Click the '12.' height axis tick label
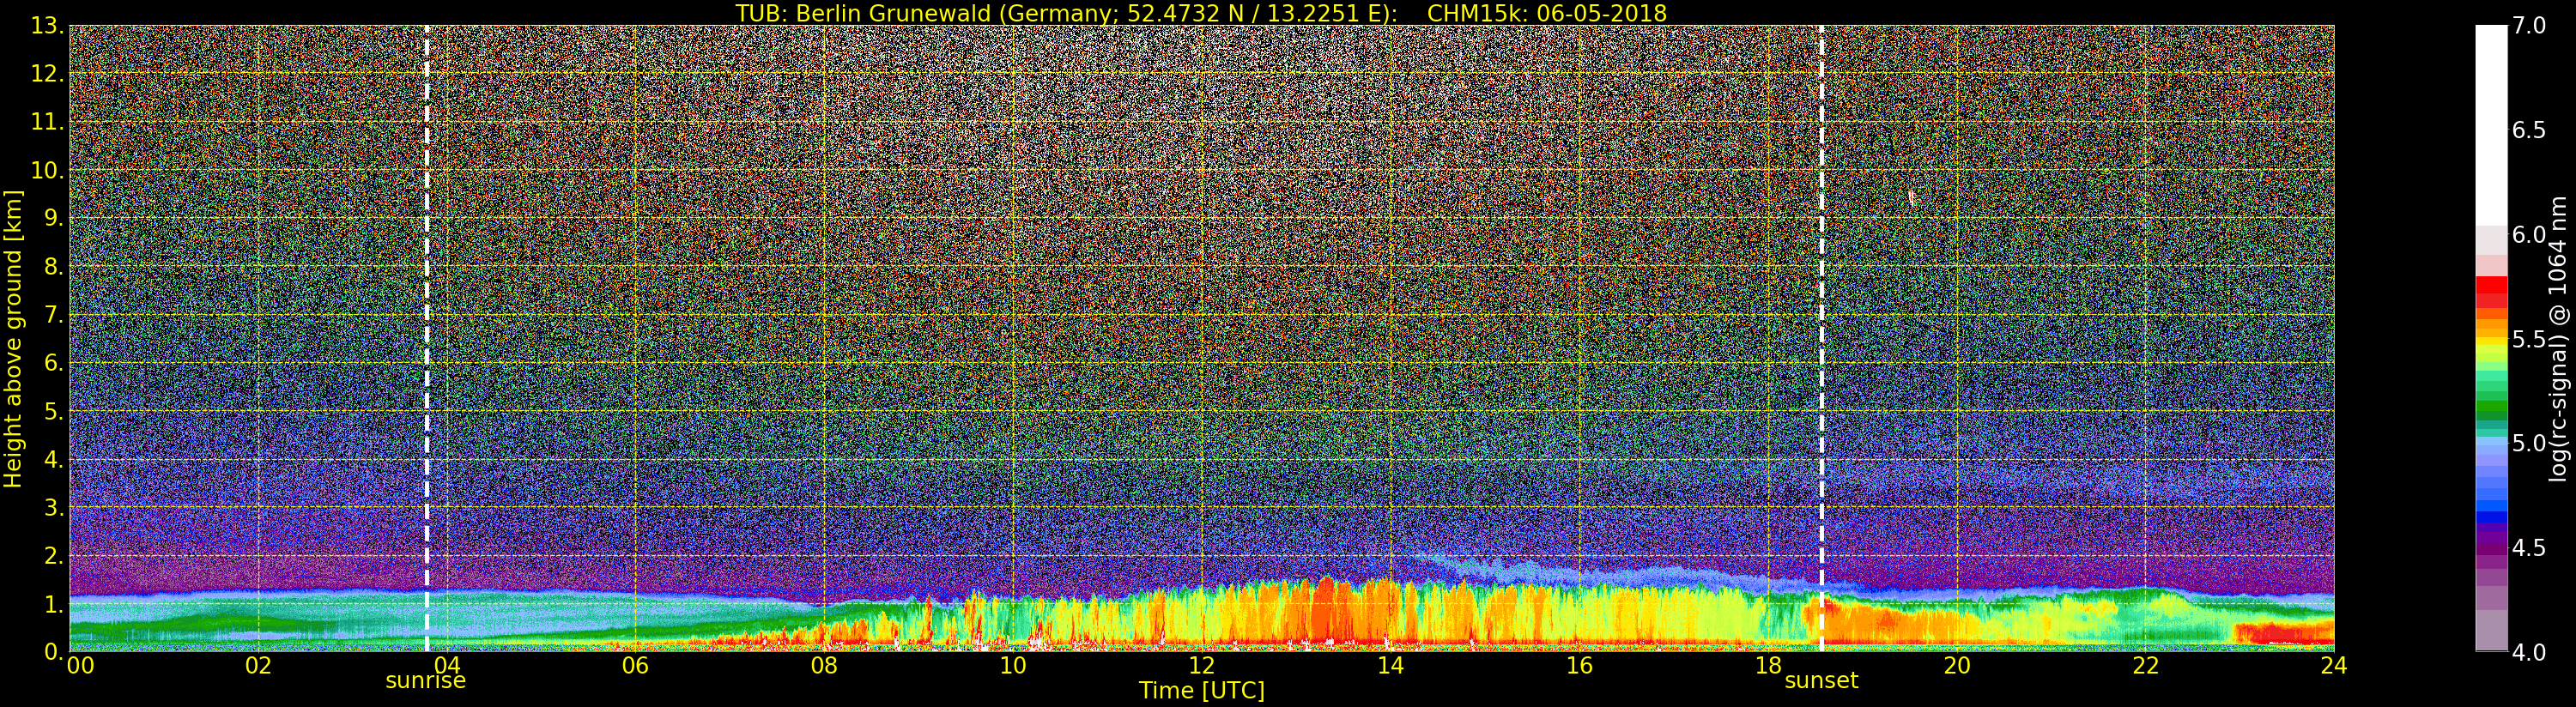2576x707 pixels. (47, 74)
